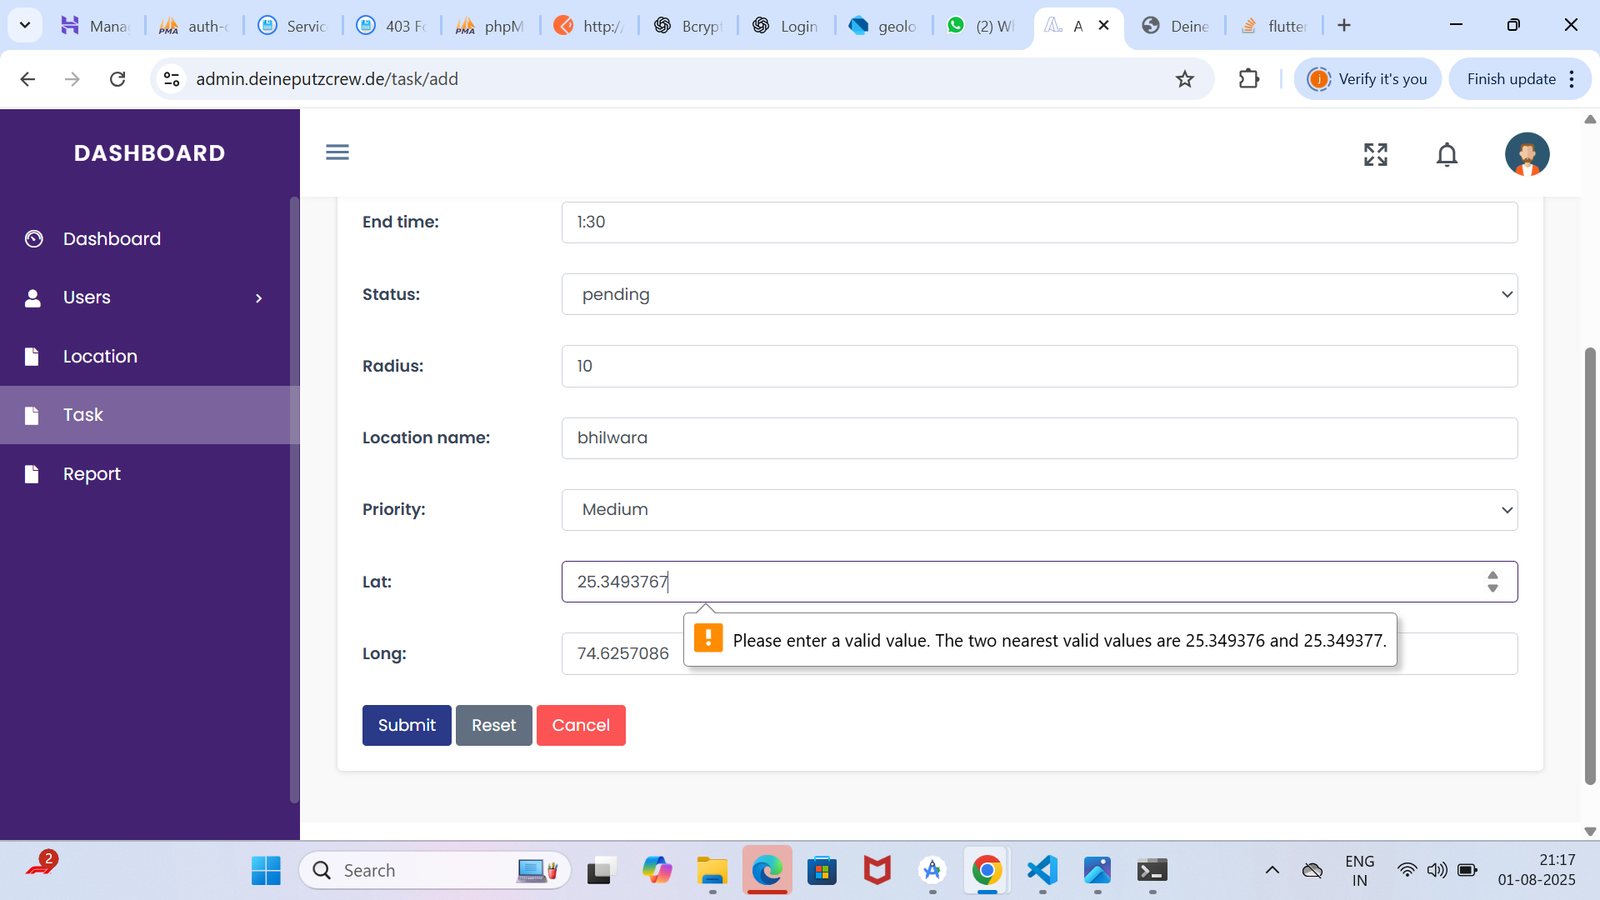Go to Location in sidebar
The image size is (1600, 900).
100,357
